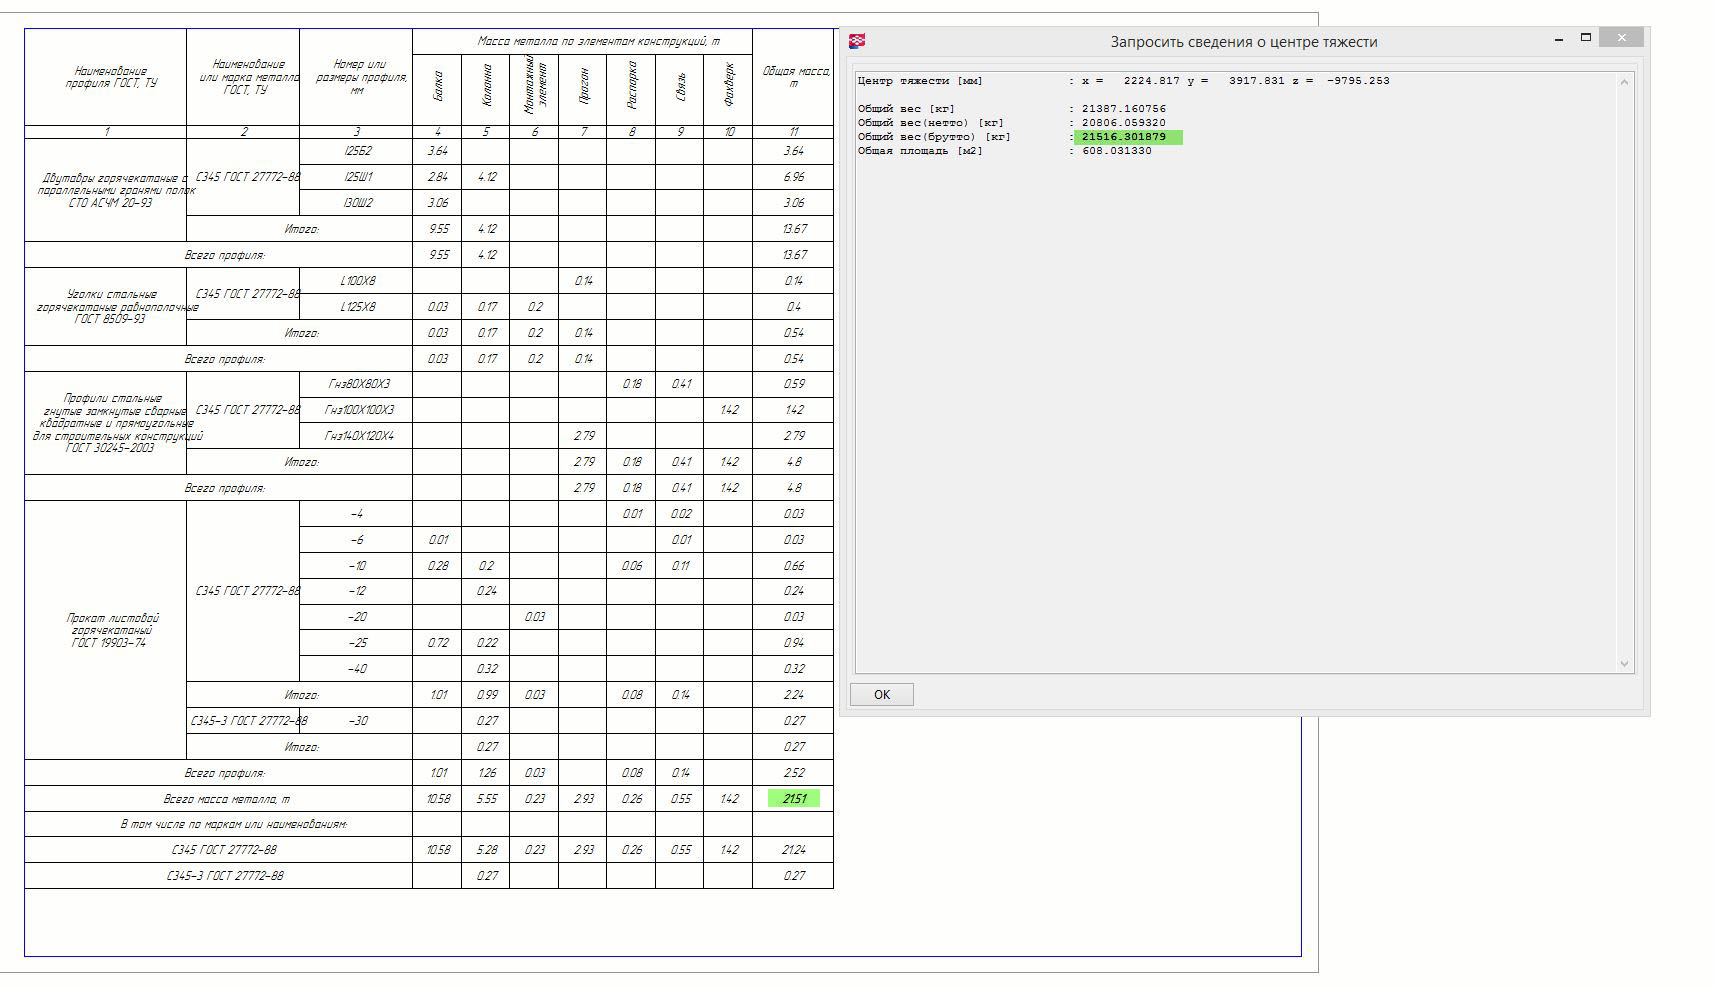The width and height of the screenshot is (1714, 988).
Task: Click the Колонна total 5.55 in 'Всего масса металла' row
Action: (486, 799)
